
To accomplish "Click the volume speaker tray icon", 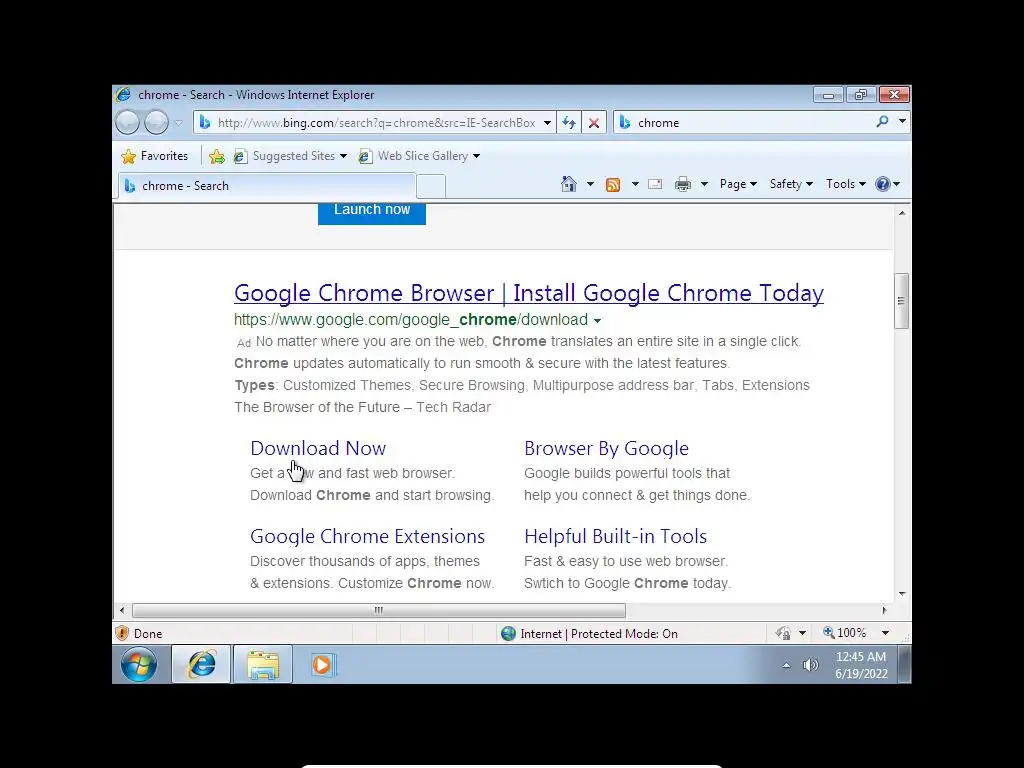I will (810, 665).
